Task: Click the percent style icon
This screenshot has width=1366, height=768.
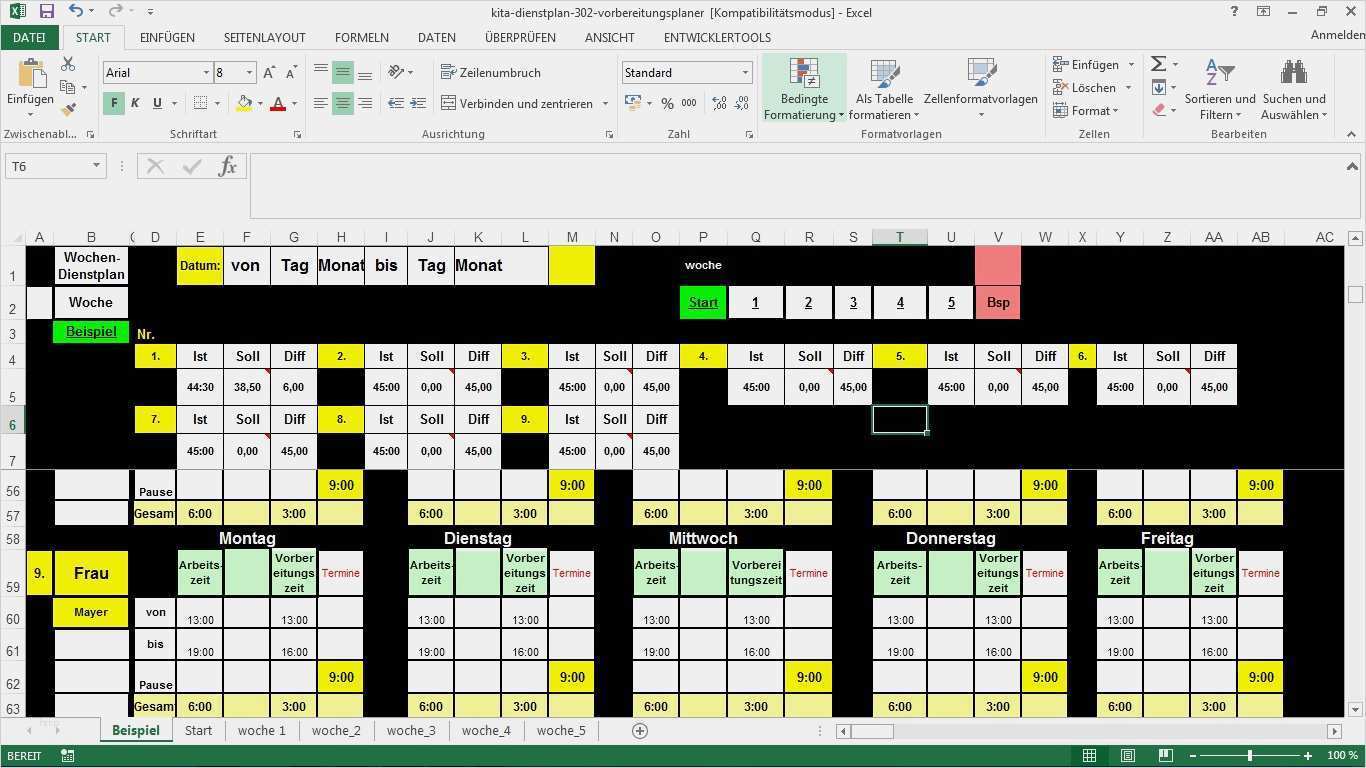Action: tap(667, 103)
